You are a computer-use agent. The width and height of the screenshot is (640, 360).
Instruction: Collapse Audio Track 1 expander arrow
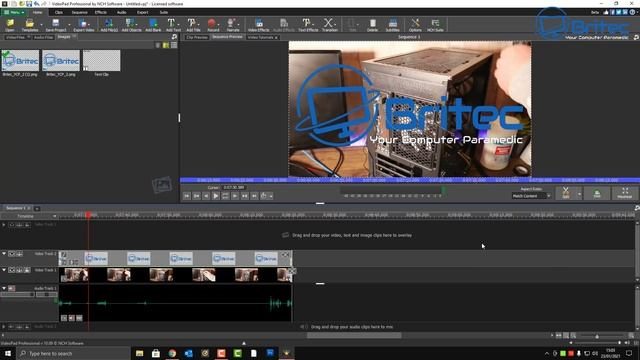point(4,288)
